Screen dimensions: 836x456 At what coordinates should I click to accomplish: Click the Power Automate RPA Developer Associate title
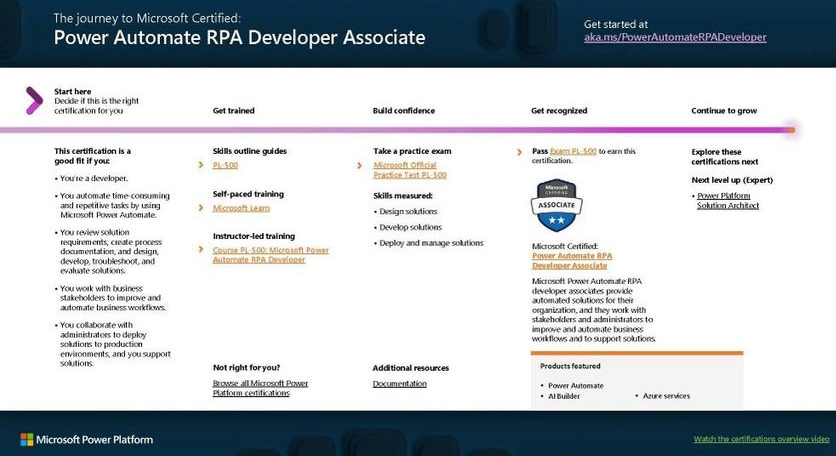(239, 37)
